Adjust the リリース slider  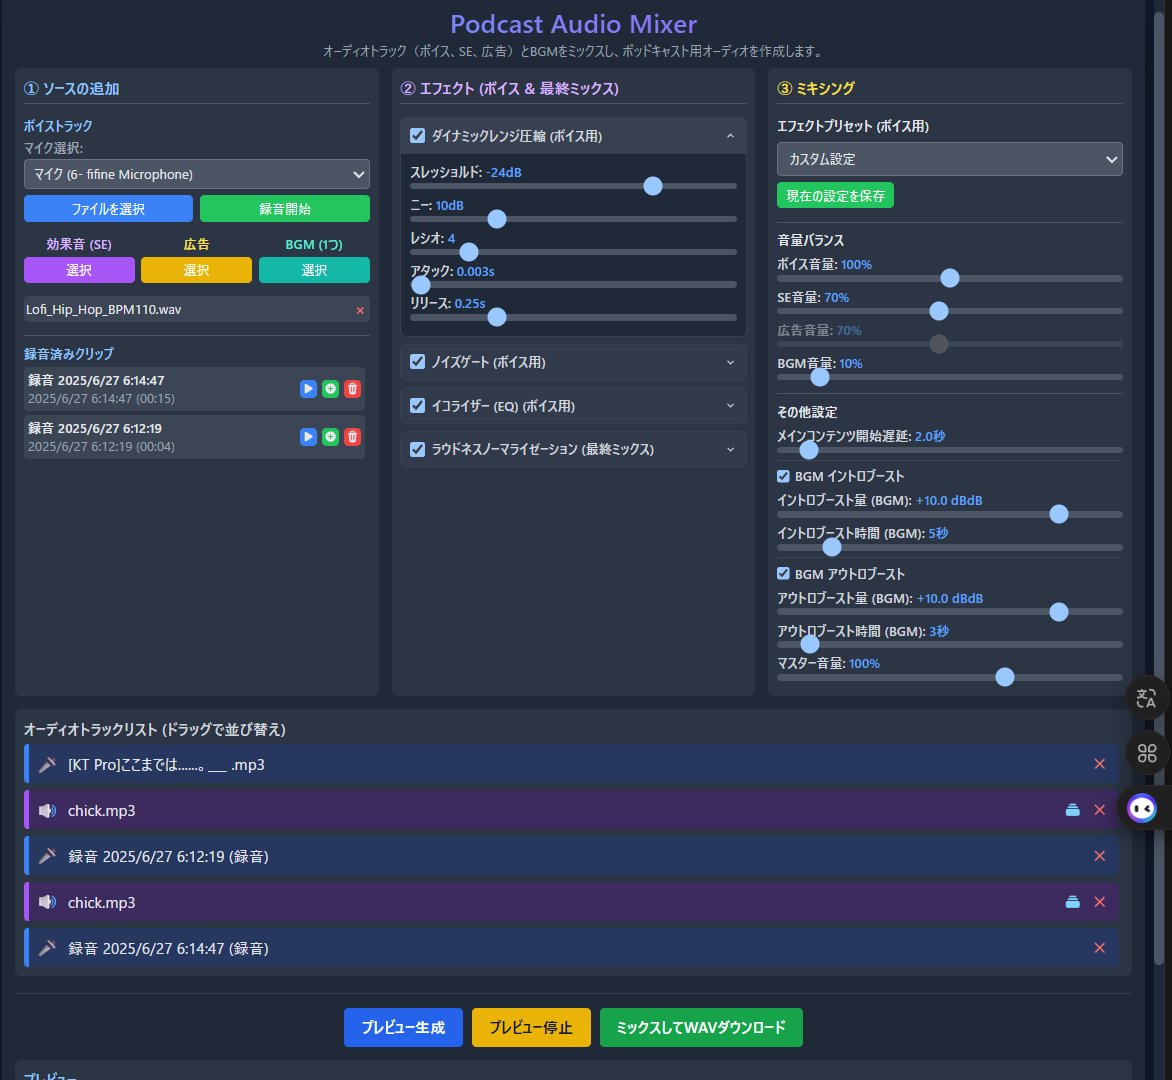[x=497, y=318]
